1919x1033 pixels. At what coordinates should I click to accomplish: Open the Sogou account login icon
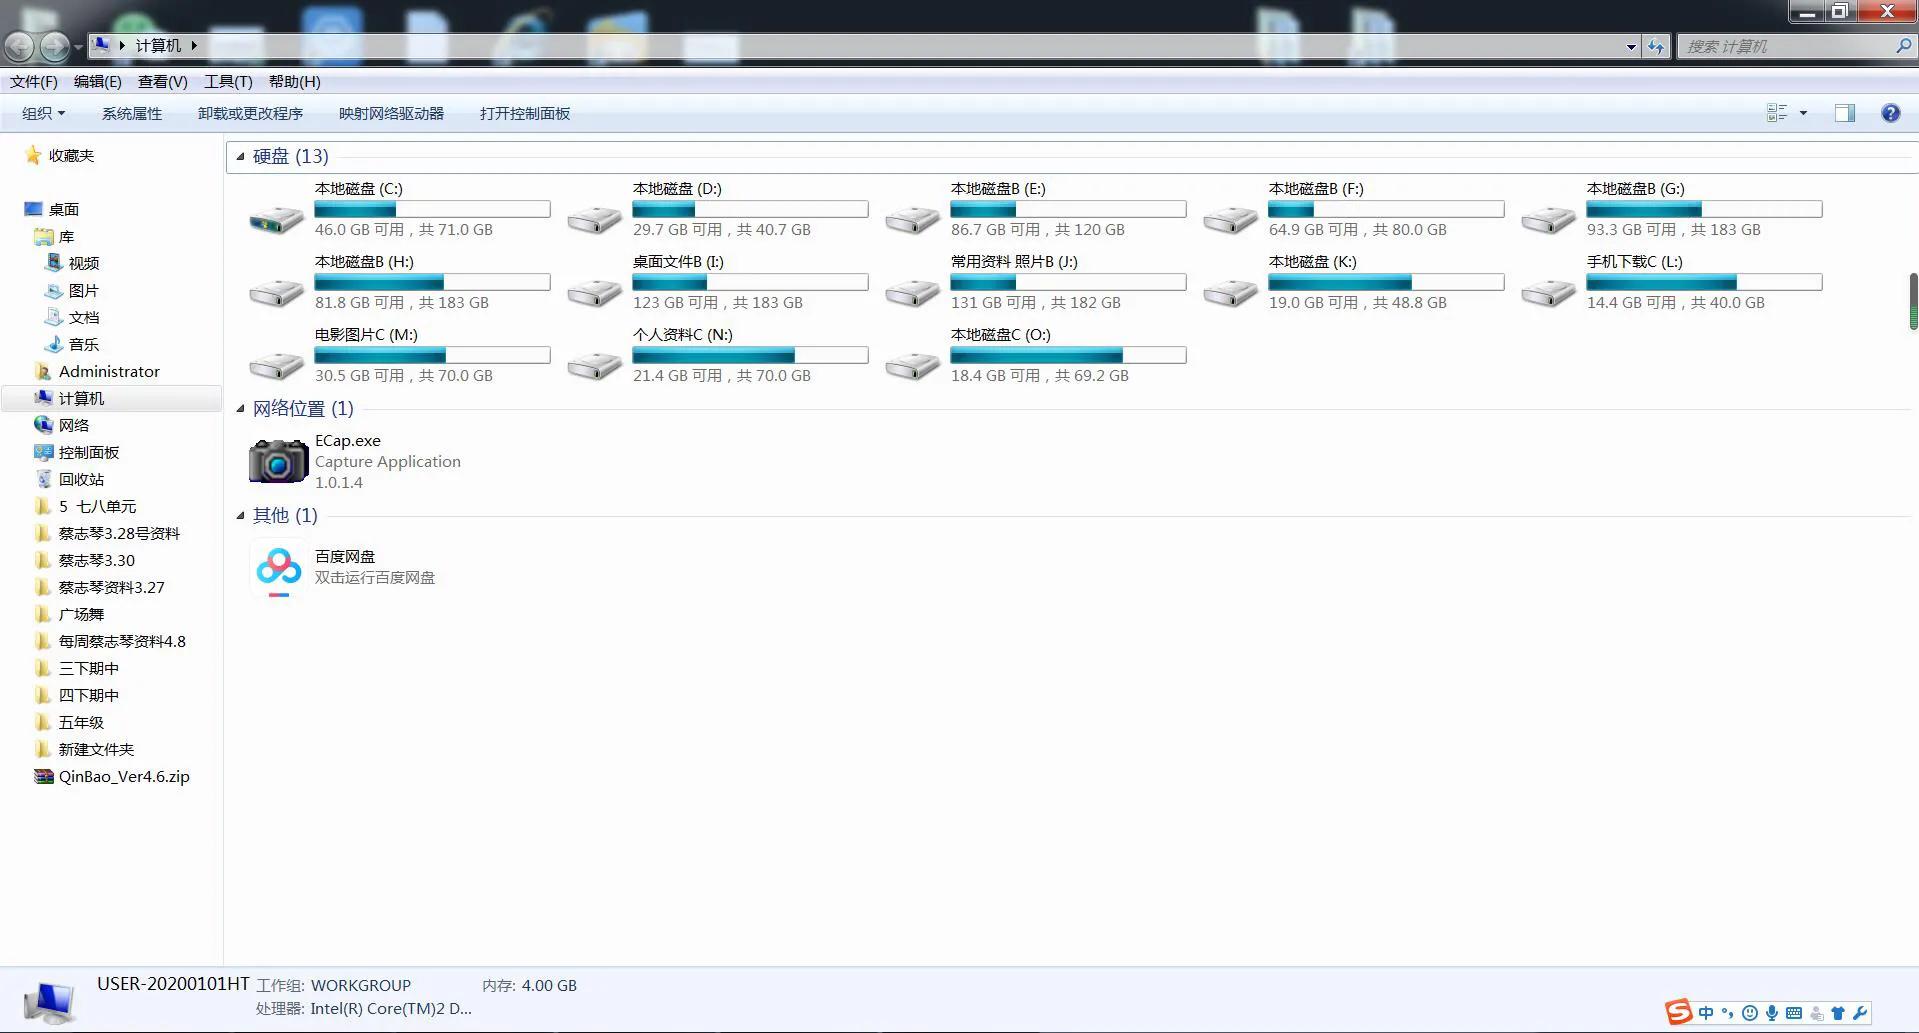coord(1816,1013)
